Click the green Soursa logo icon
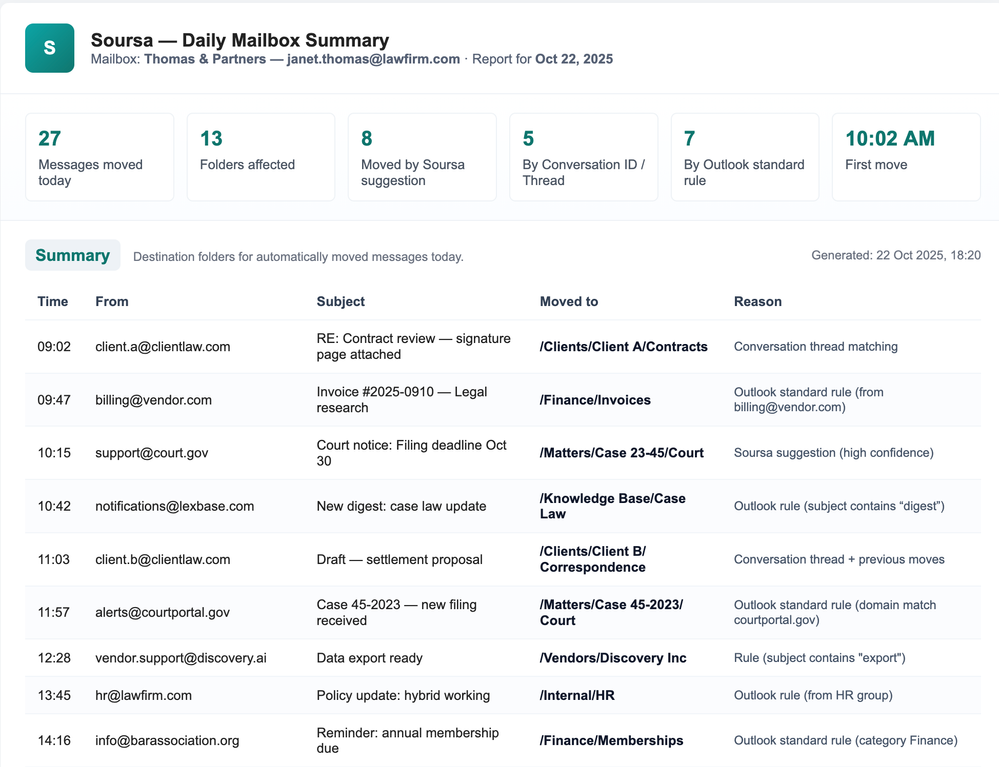The height and width of the screenshot is (767, 999). [50, 48]
